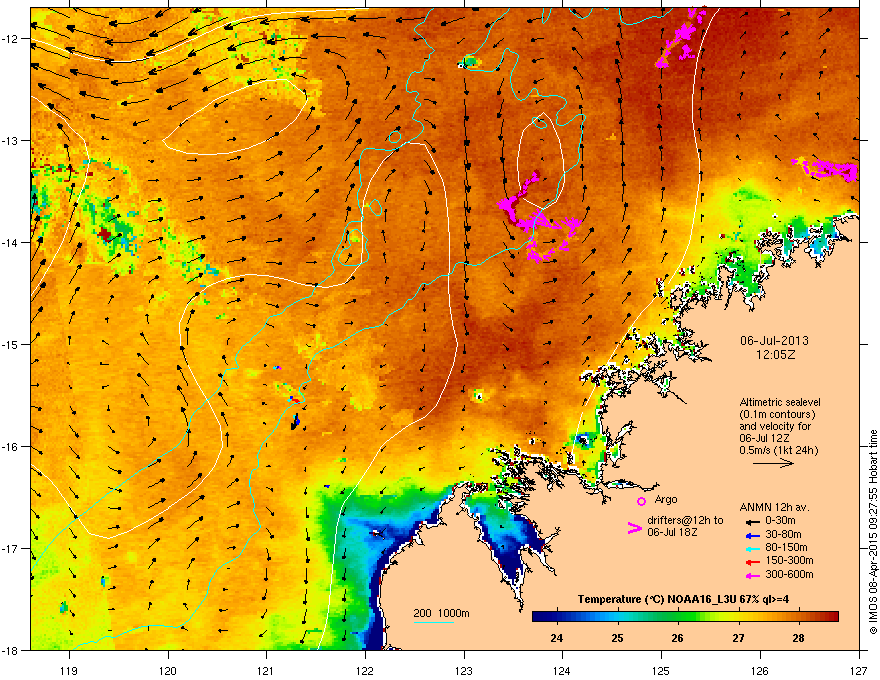Image resolution: width=880 pixels, height=680 pixels.
Task: Click the 27 degree colorbar label
Action: [x=738, y=638]
